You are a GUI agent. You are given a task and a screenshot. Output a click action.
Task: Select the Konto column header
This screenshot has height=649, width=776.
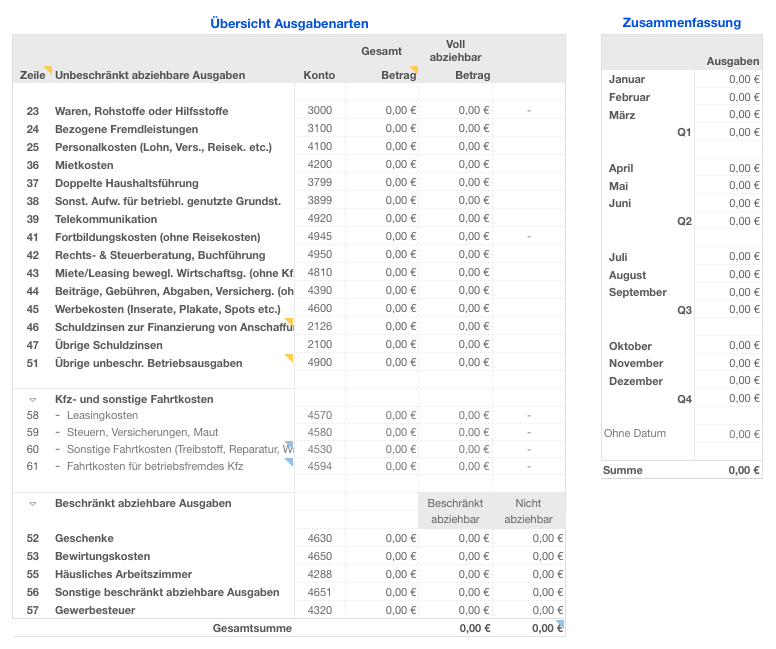[319, 76]
